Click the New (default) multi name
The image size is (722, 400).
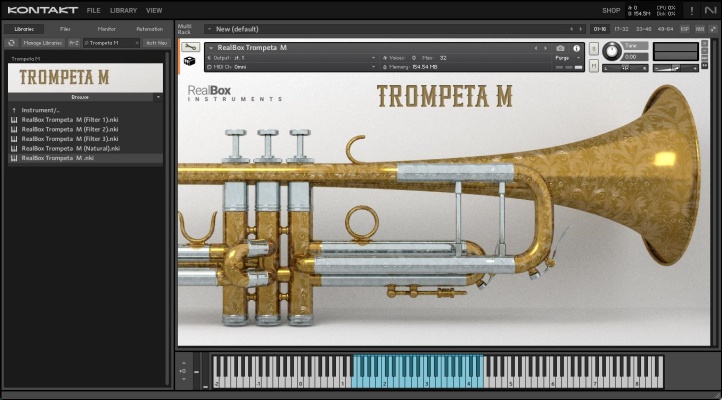point(237,29)
